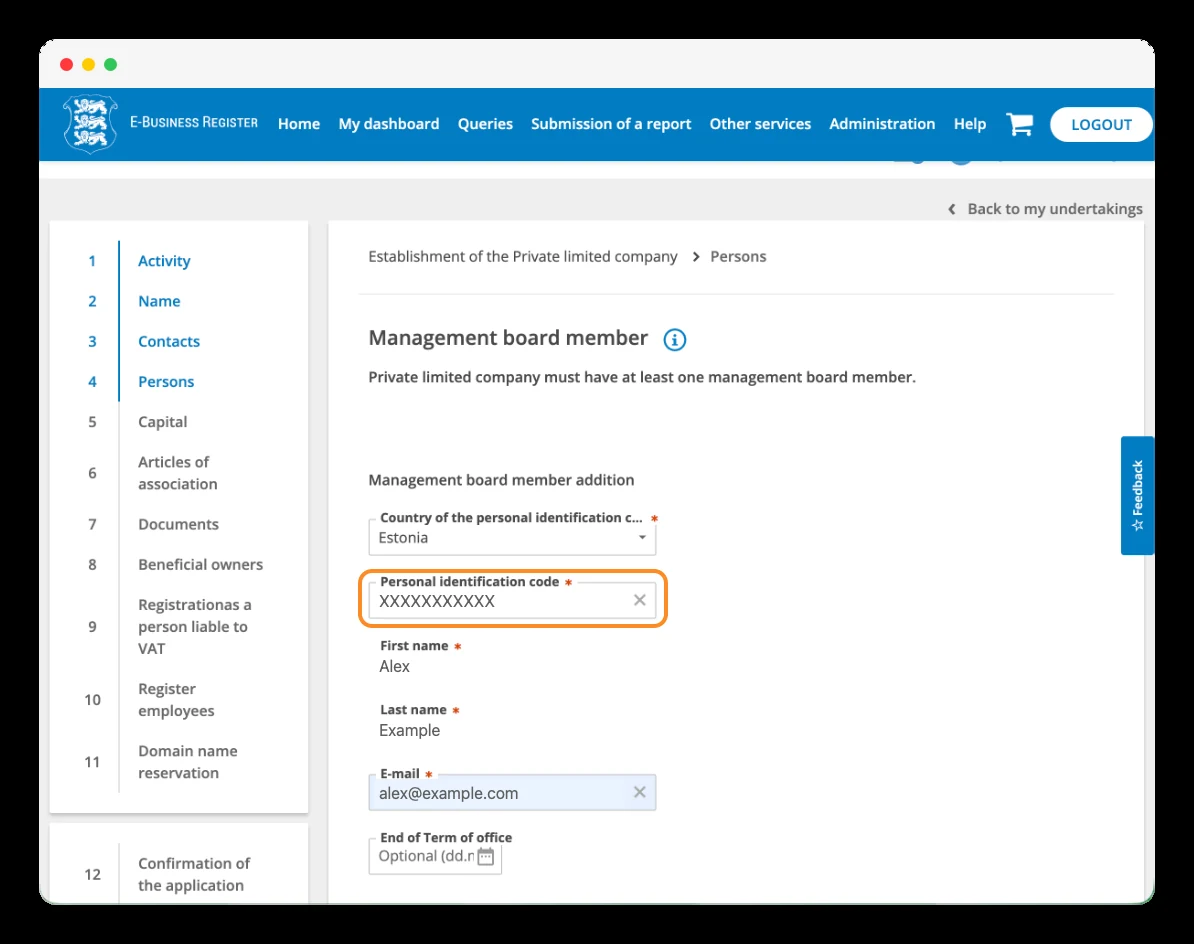Screen dimensions: 1194x944
Task: Go to the Beneficial owners step
Action: [x=200, y=564]
